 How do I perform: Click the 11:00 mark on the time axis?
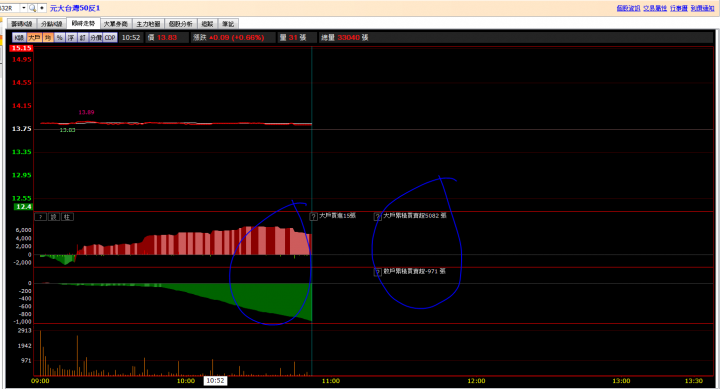coord(331,381)
